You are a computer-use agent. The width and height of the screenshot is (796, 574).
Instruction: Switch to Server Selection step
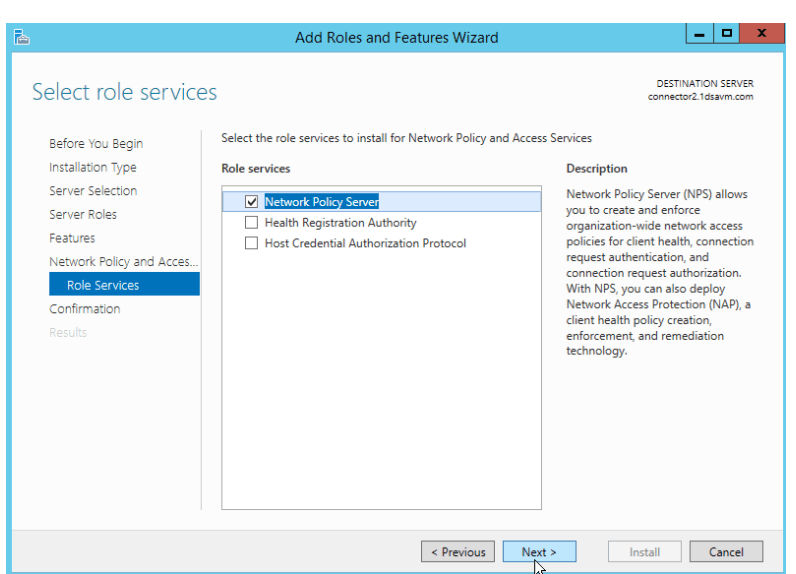tap(93, 191)
